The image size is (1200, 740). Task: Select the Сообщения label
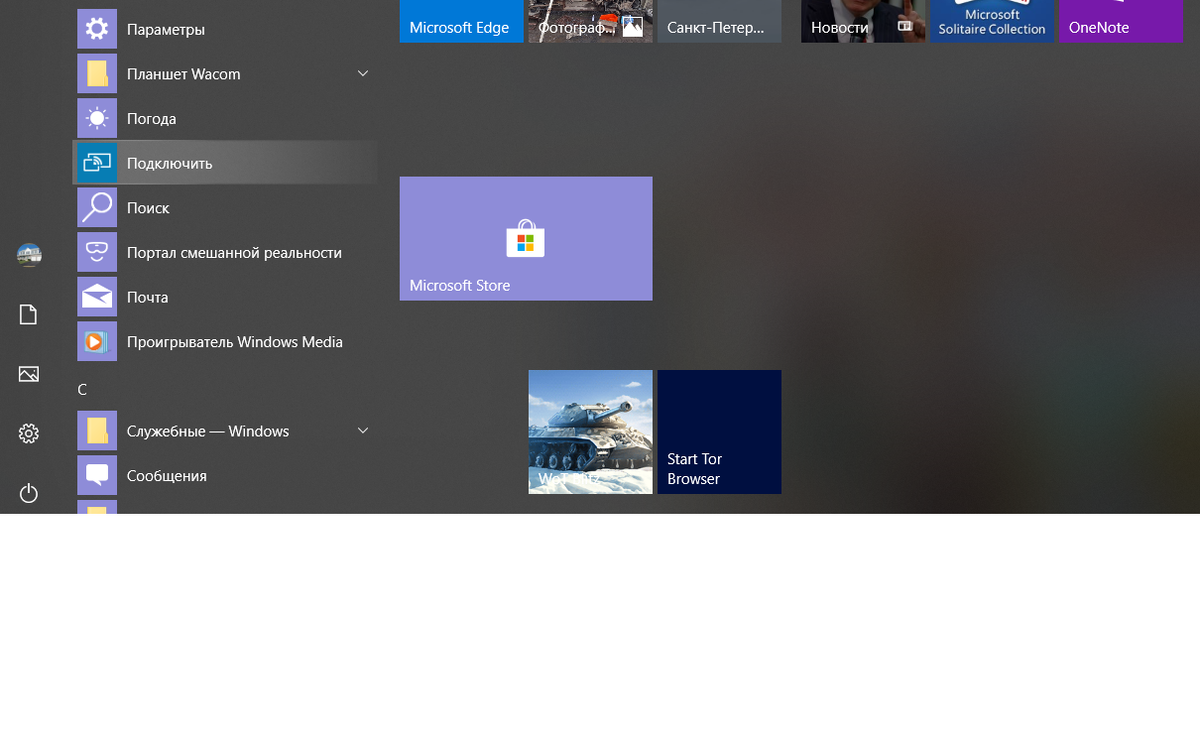tap(167, 476)
